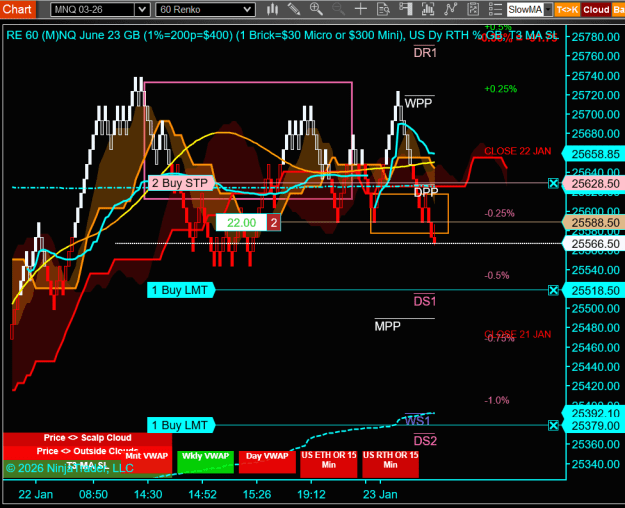Cancel the 1 Buy LMT order at 25379.00
625x508 pixels.
click(x=553, y=425)
